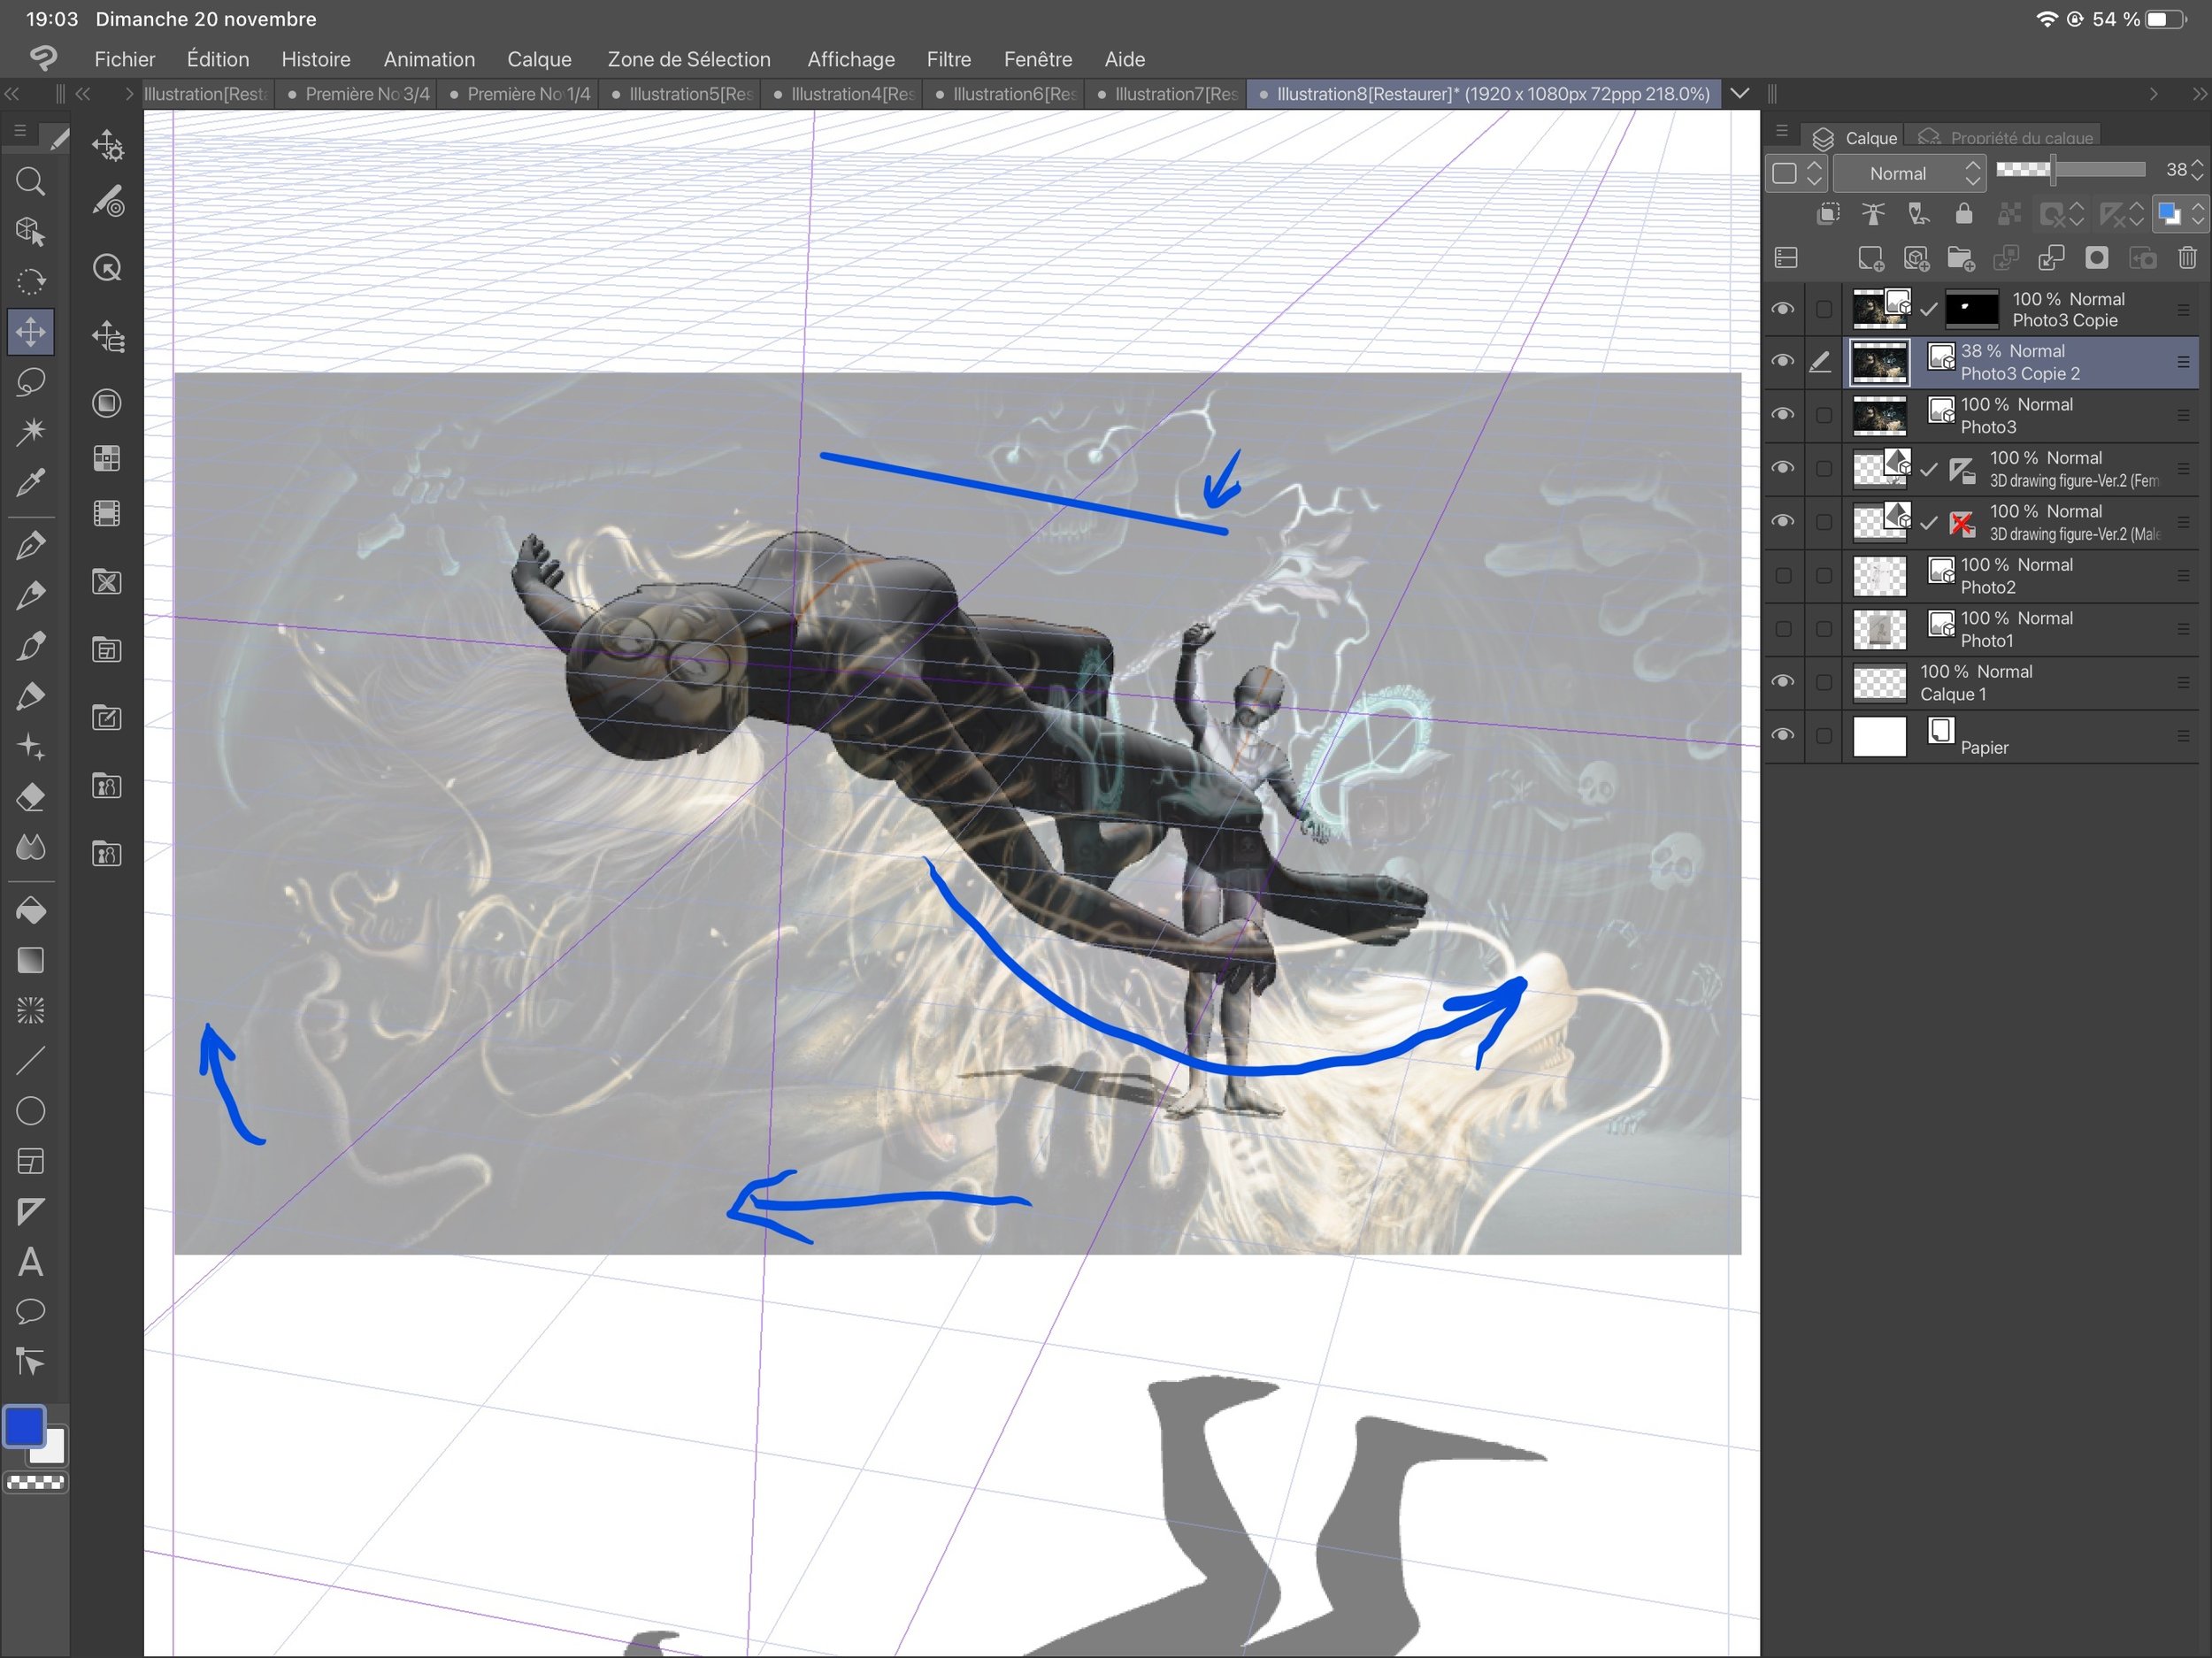Open the Propriété du calque panel
This screenshot has height=1658, width=2212.
(x=2020, y=138)
